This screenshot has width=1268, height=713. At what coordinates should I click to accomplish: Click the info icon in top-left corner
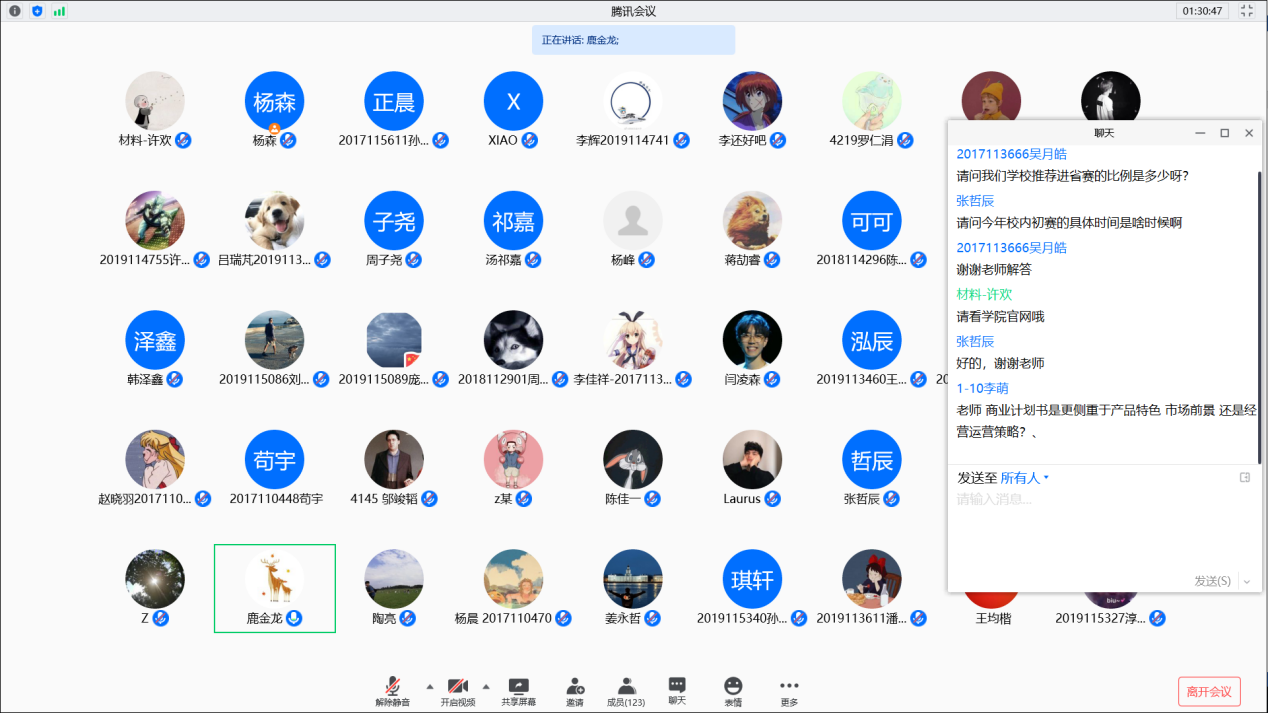(15, 11)
